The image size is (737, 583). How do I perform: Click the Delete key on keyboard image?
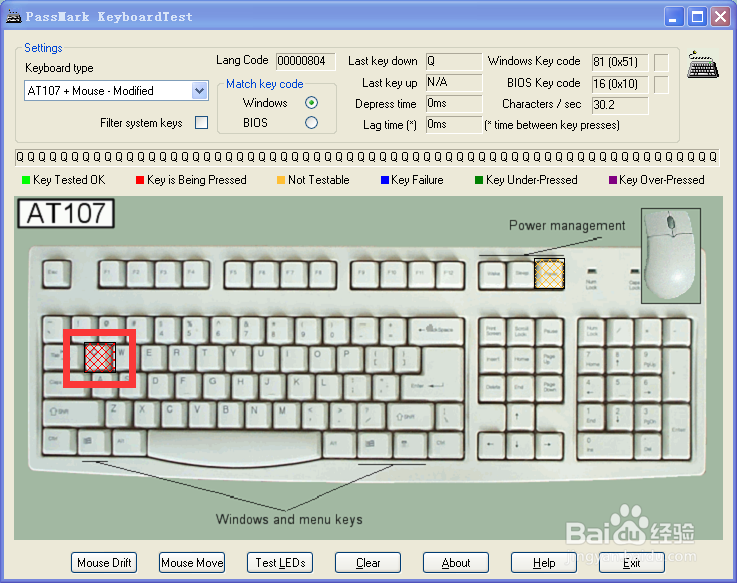click(x=493, y=388)
